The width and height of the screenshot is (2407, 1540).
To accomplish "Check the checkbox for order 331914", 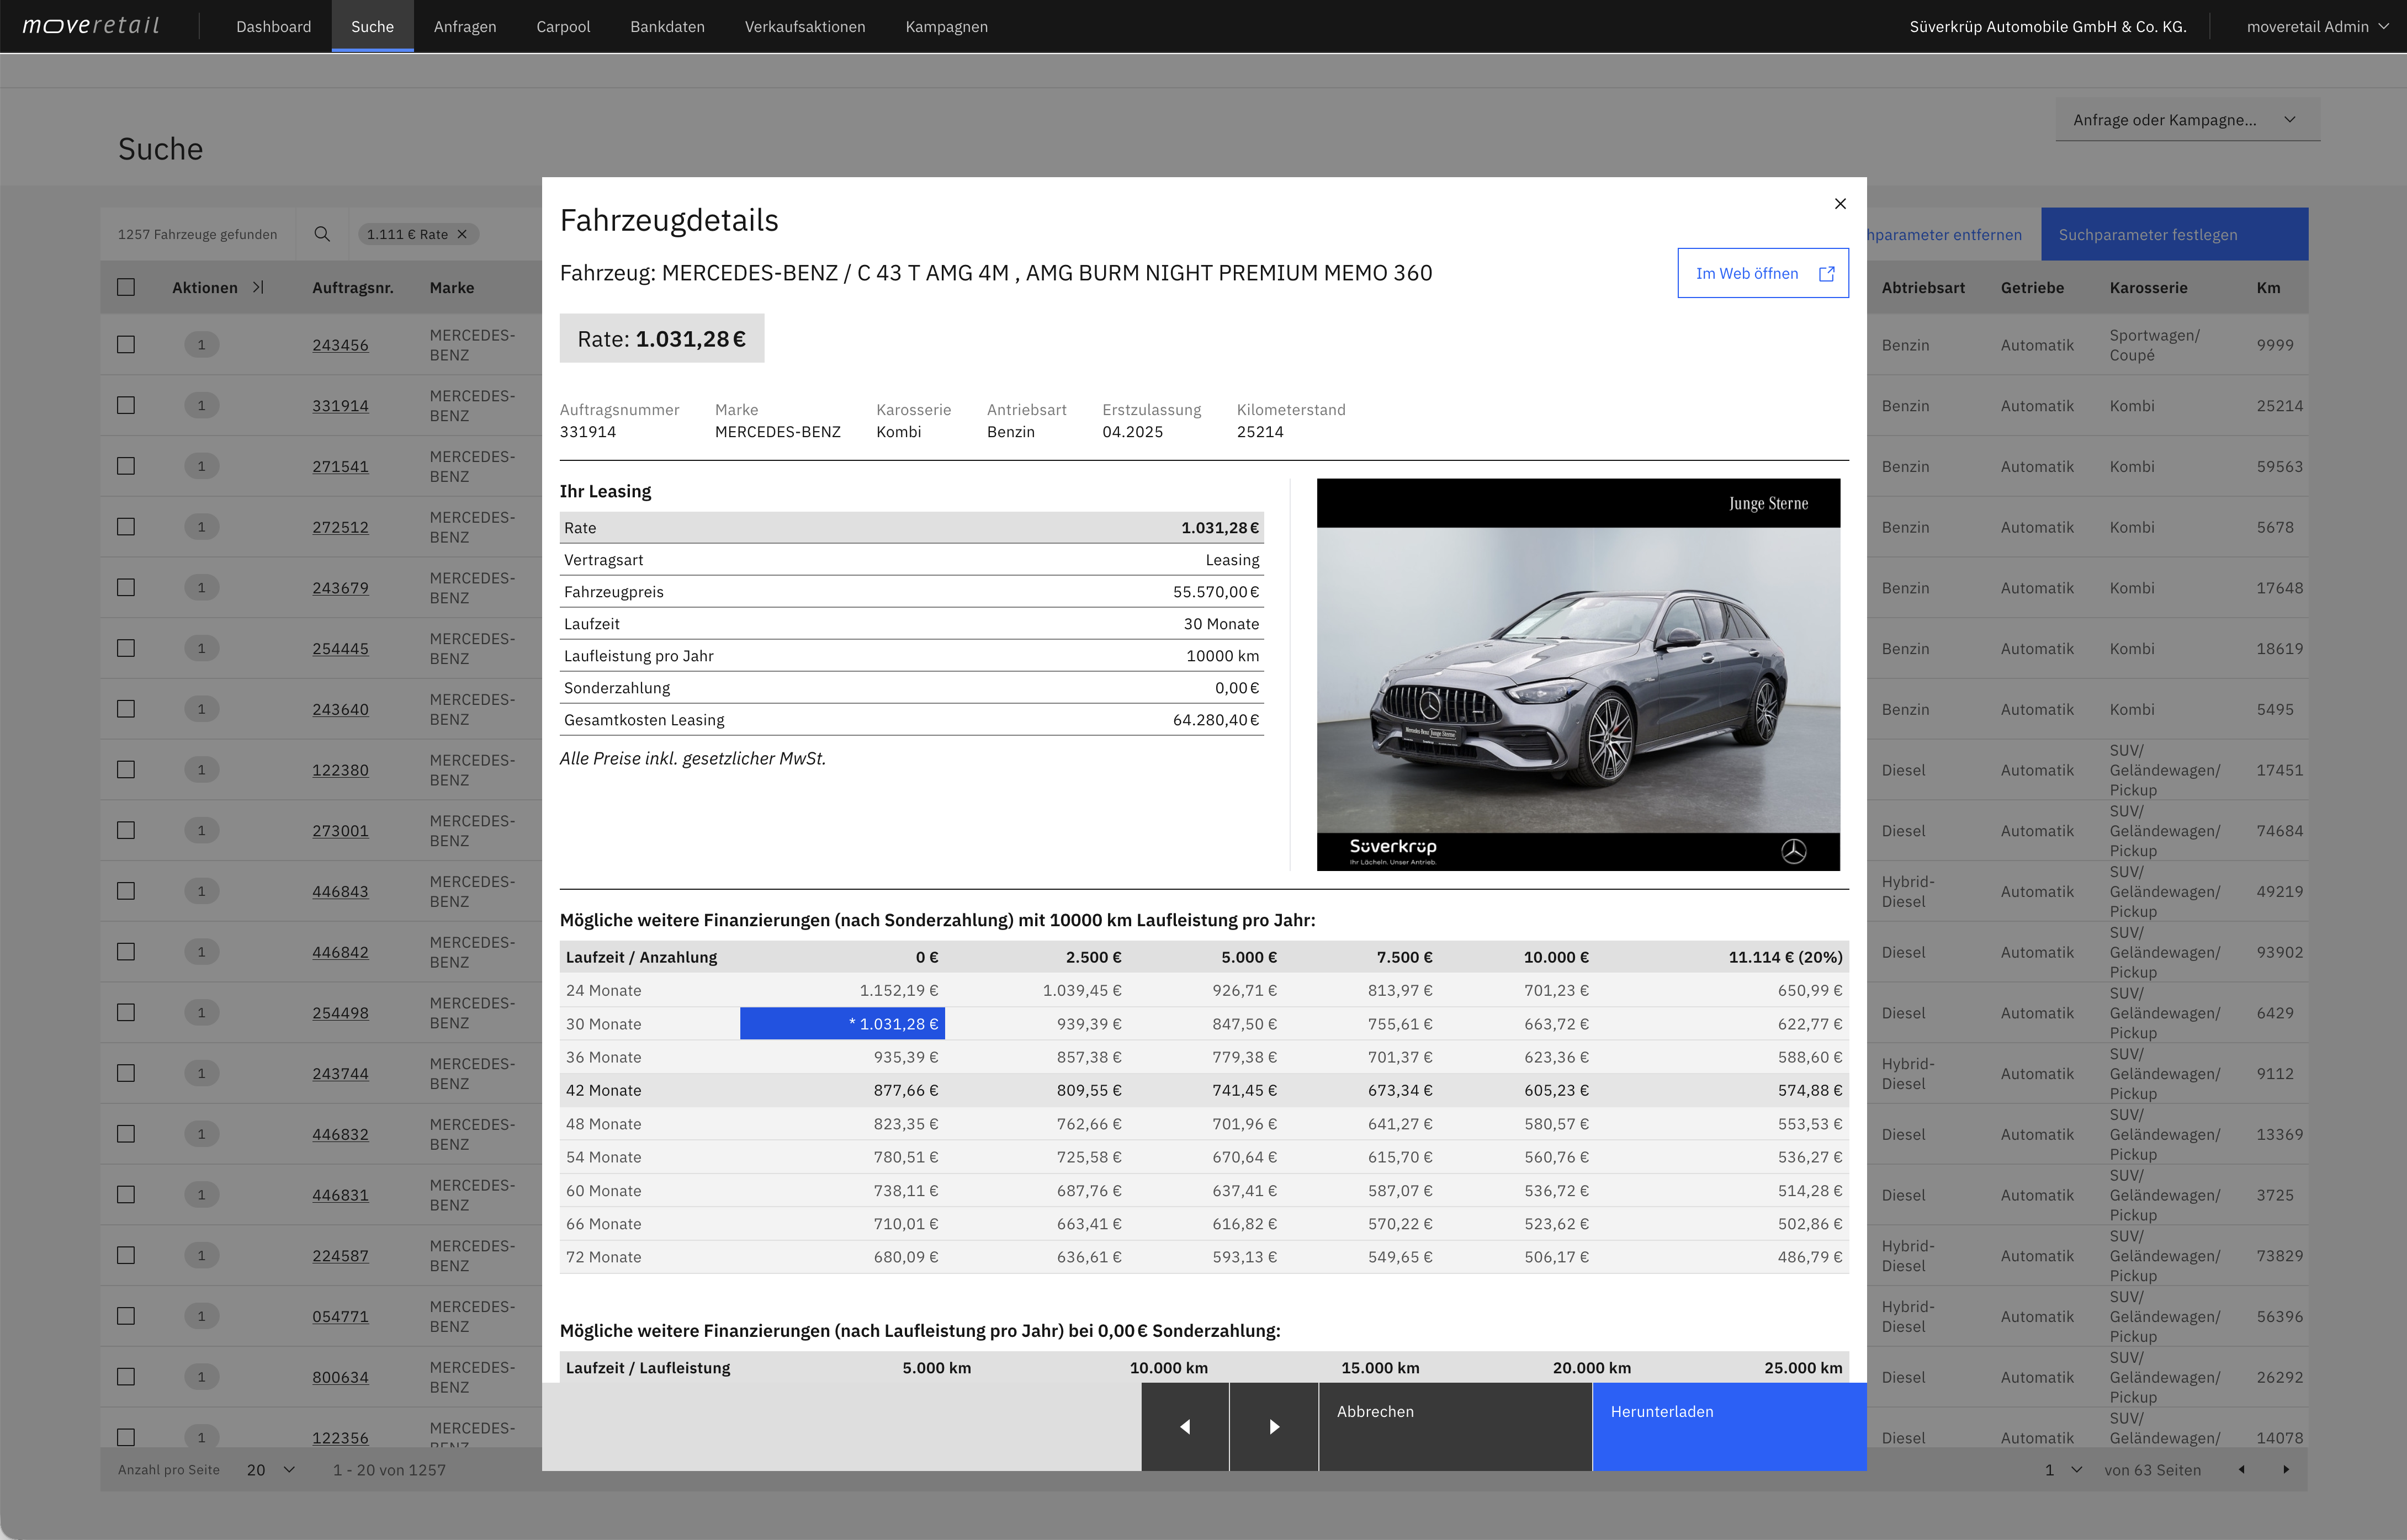I will 126,405.
